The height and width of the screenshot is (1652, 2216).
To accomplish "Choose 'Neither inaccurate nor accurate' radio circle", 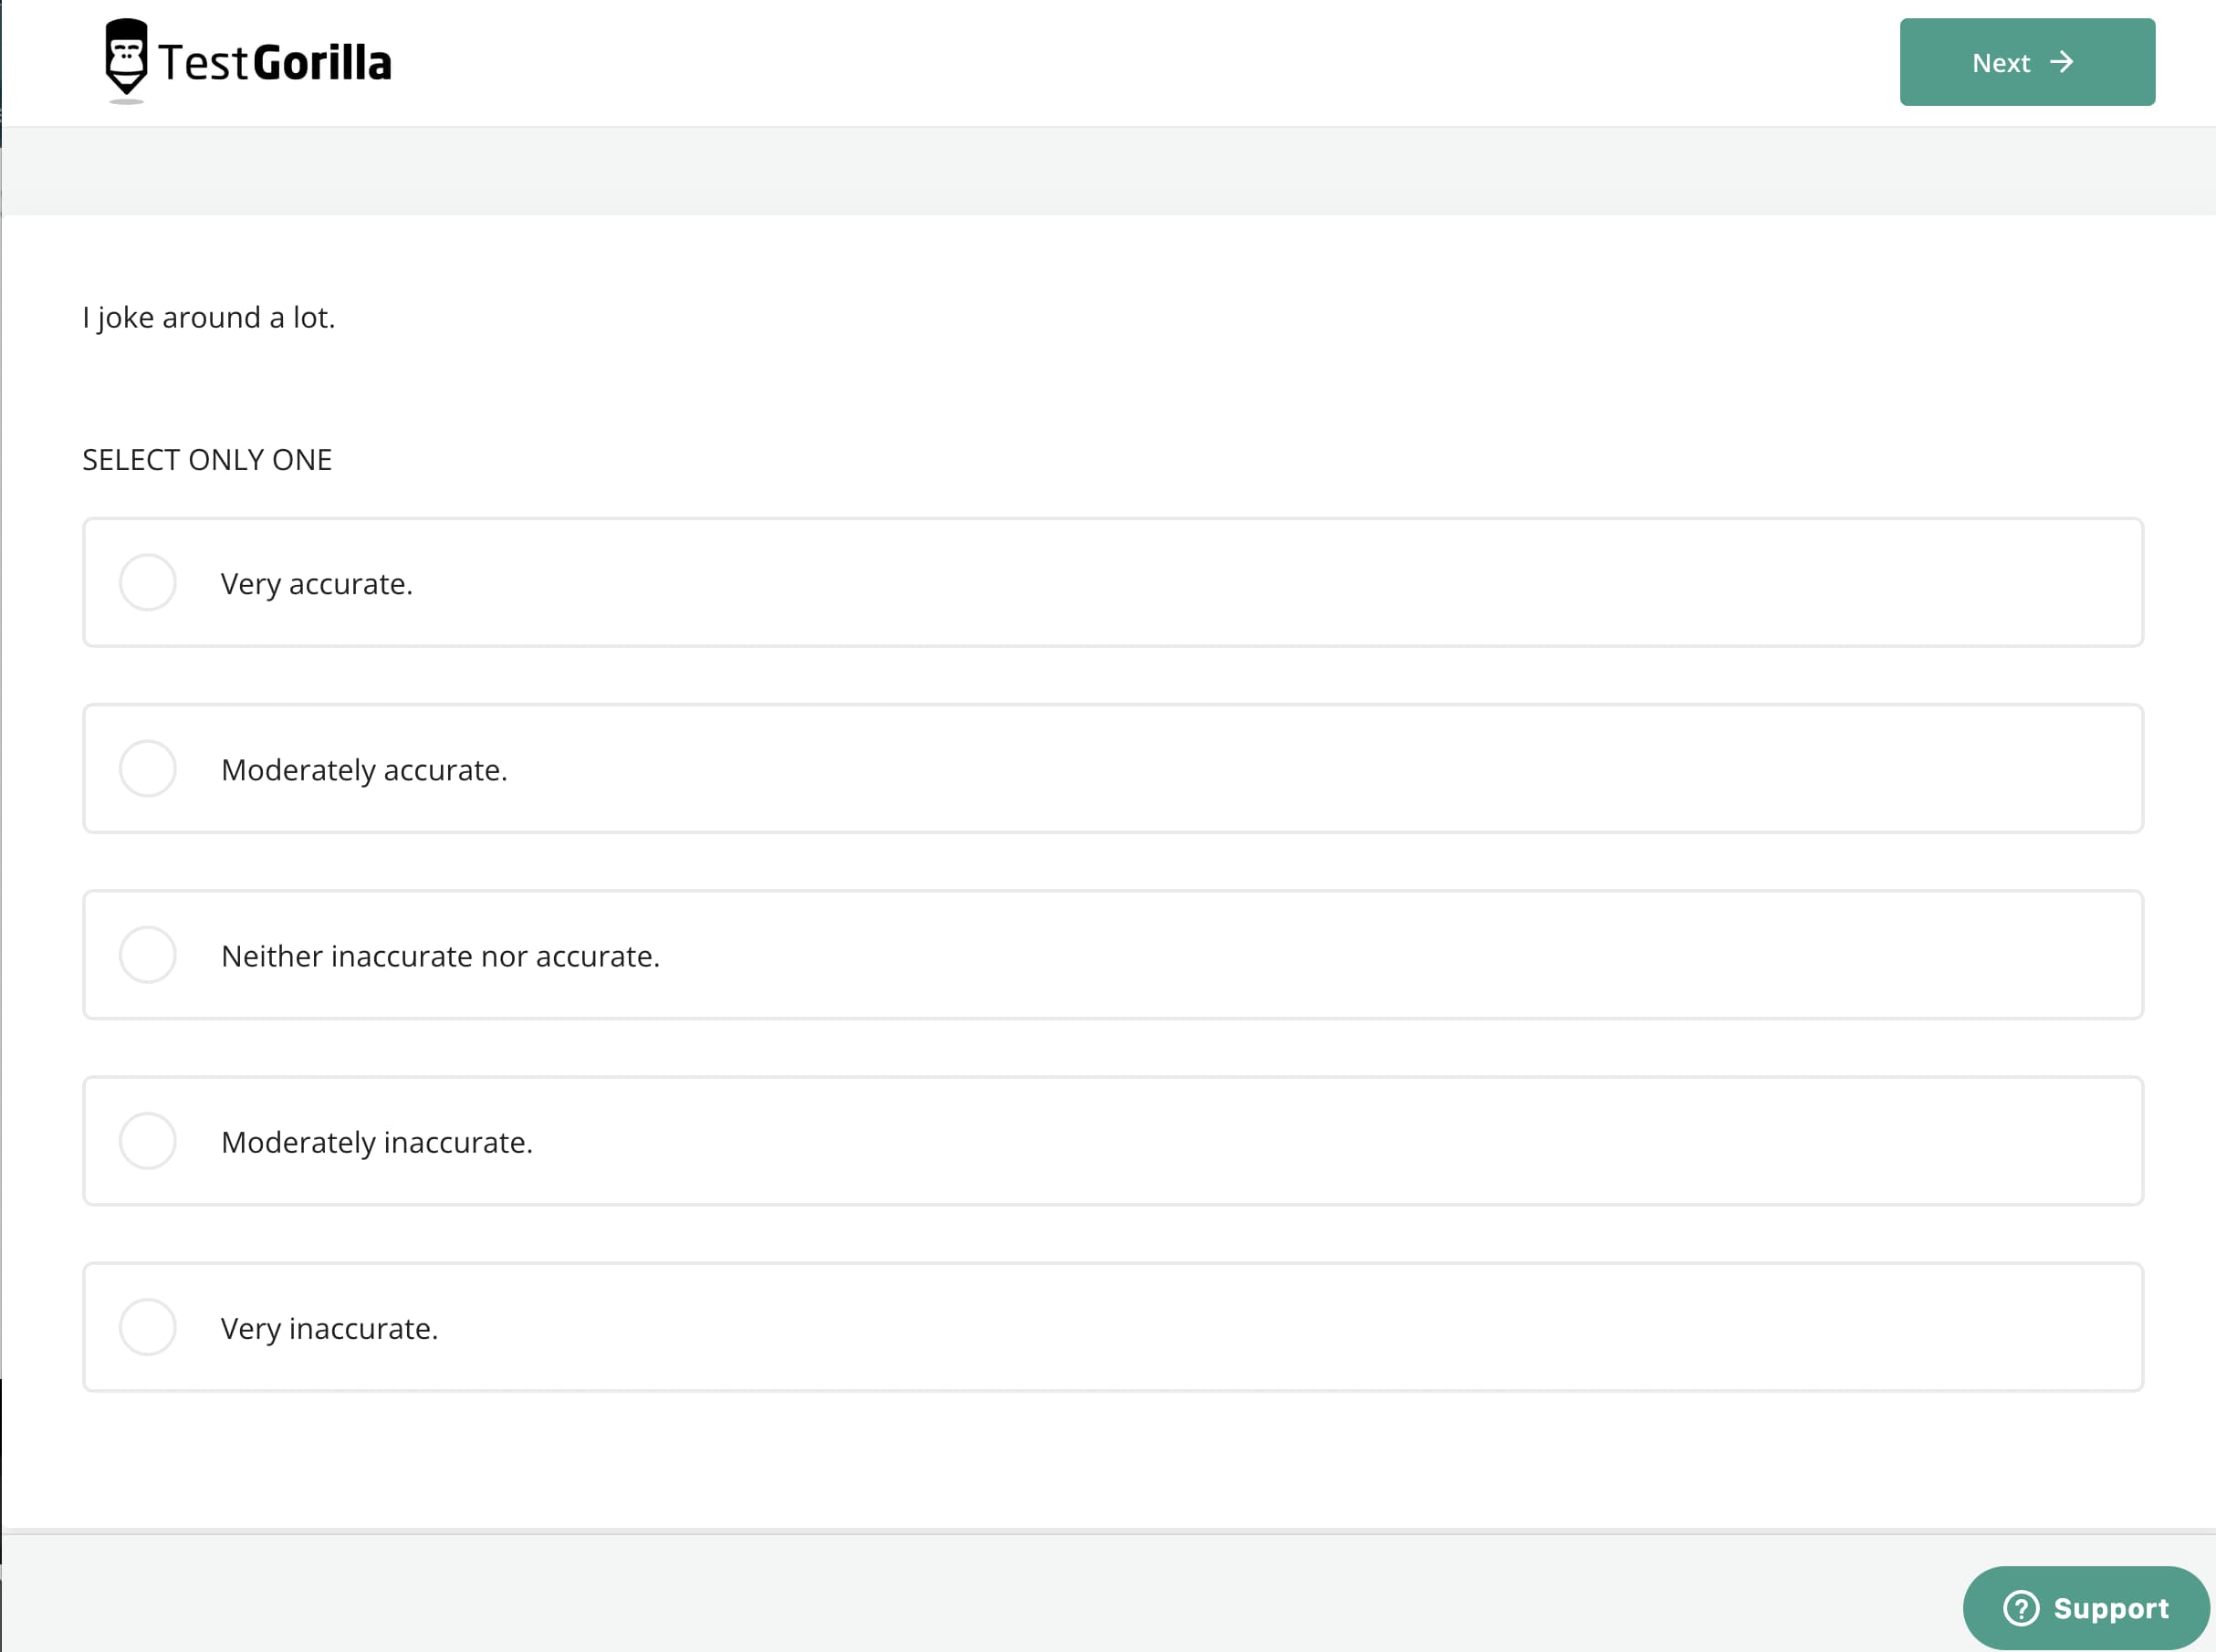I will click(x=148, y=954).
